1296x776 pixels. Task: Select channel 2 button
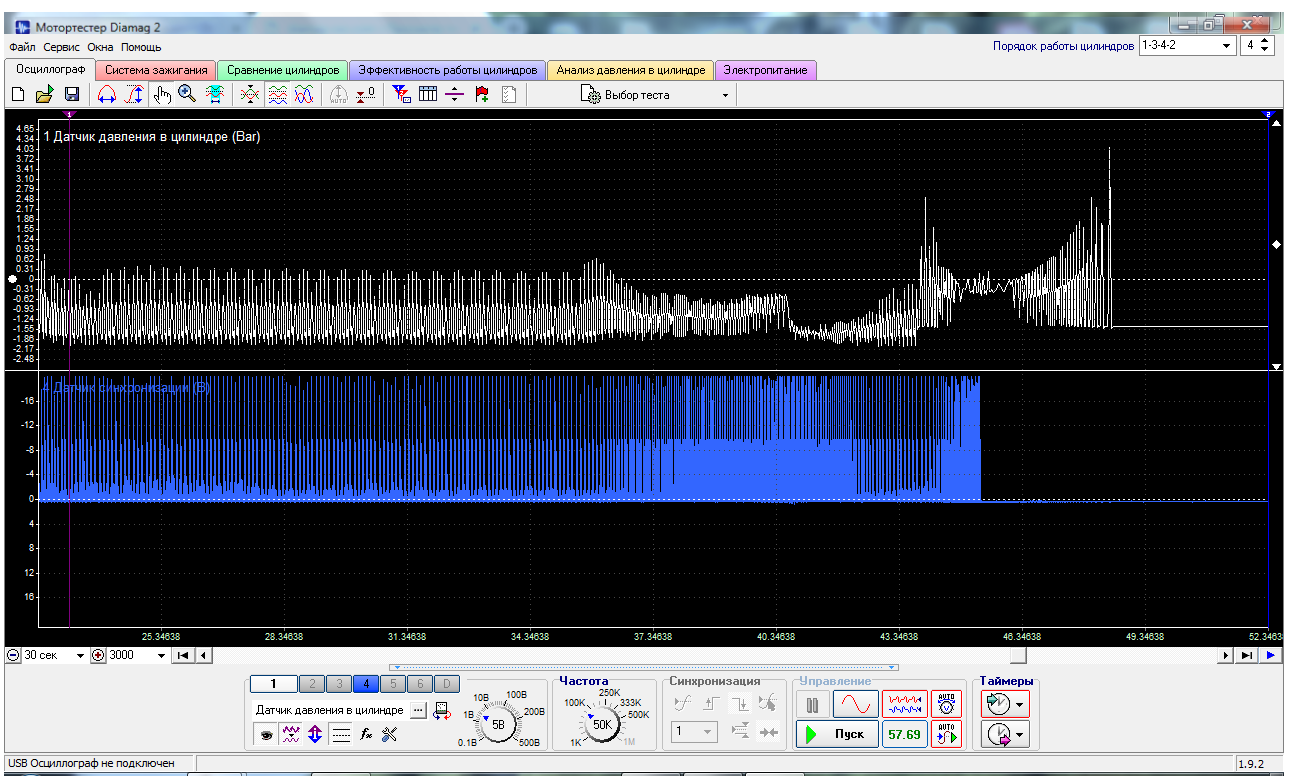(312, 684)
